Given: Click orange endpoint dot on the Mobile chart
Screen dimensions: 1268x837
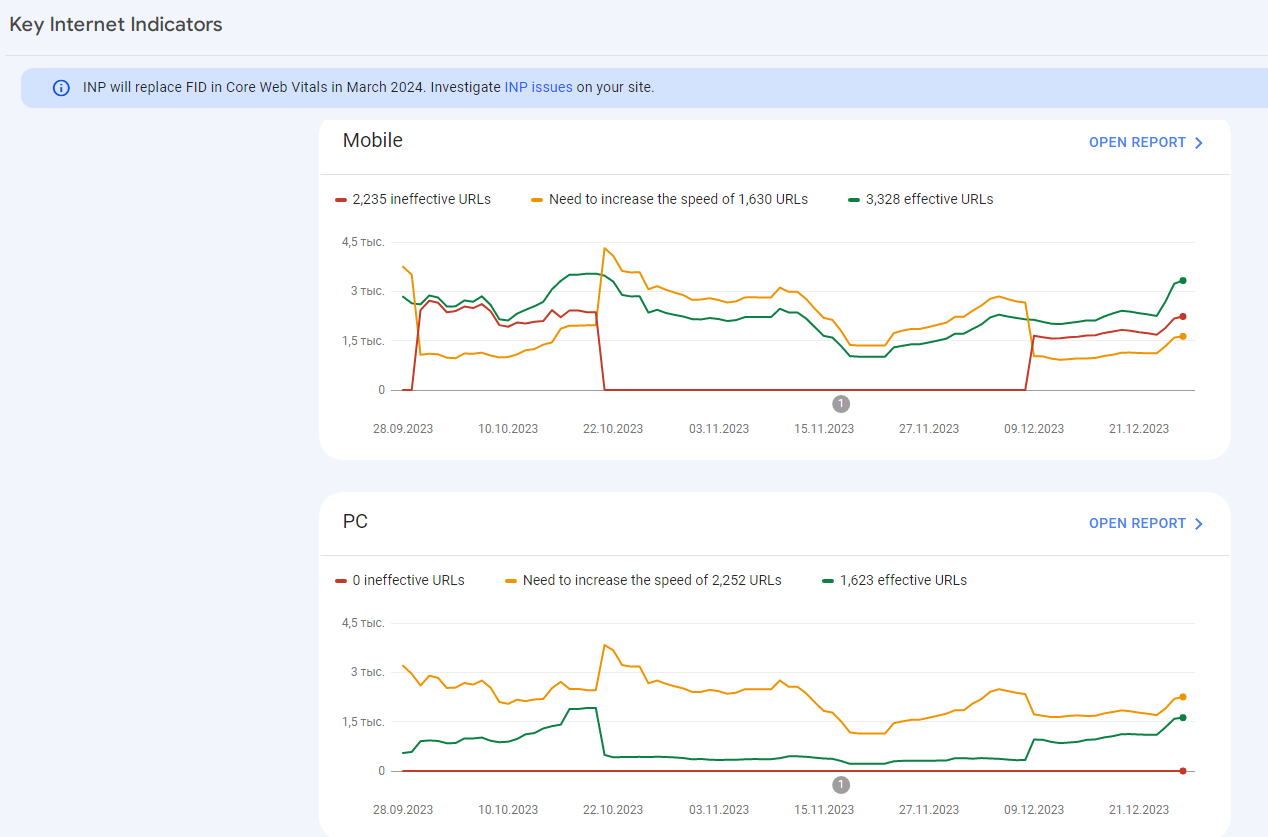Looking at the screenshot, I should click(x=1183, y=336).
